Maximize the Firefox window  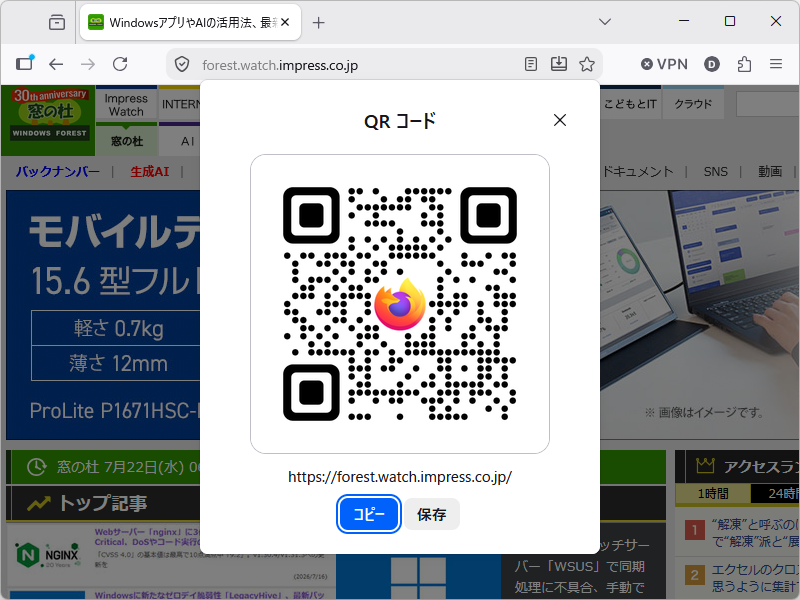point(730,21)
